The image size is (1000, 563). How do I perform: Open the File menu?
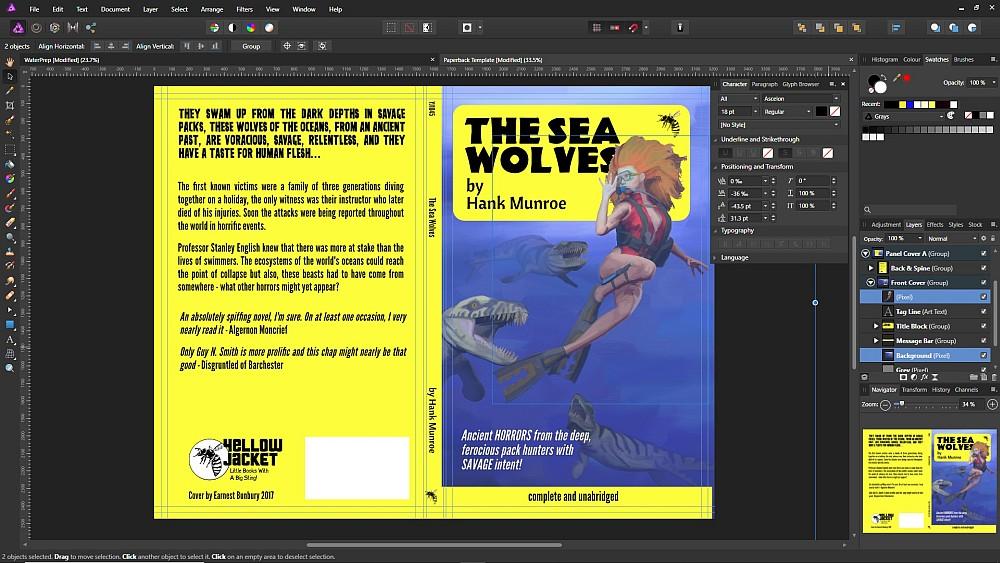pyautogui.click(x=34, y=10)
